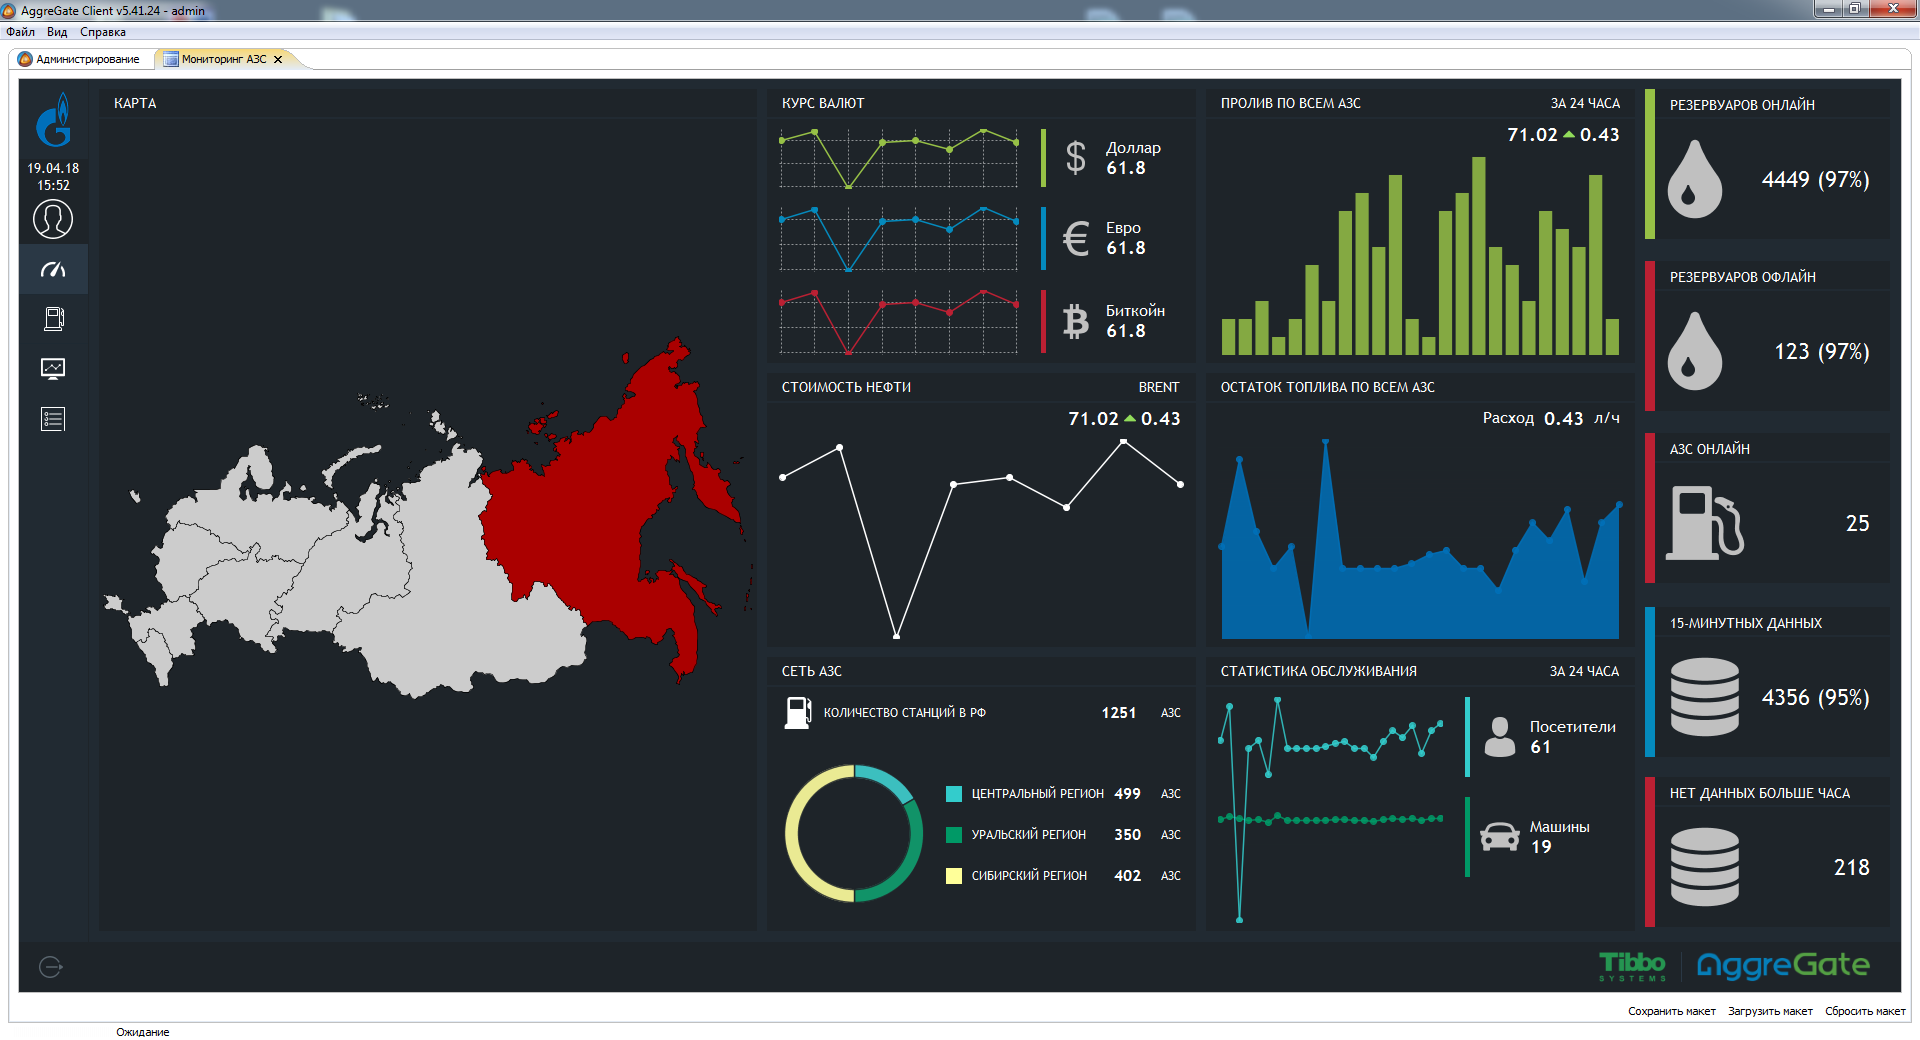Image resolution: width=1920 pixels, height=1040 pixels.
Task: Open the monitor chart icon in sidebar
Action: pyautogui.click(x=53, y=369)
